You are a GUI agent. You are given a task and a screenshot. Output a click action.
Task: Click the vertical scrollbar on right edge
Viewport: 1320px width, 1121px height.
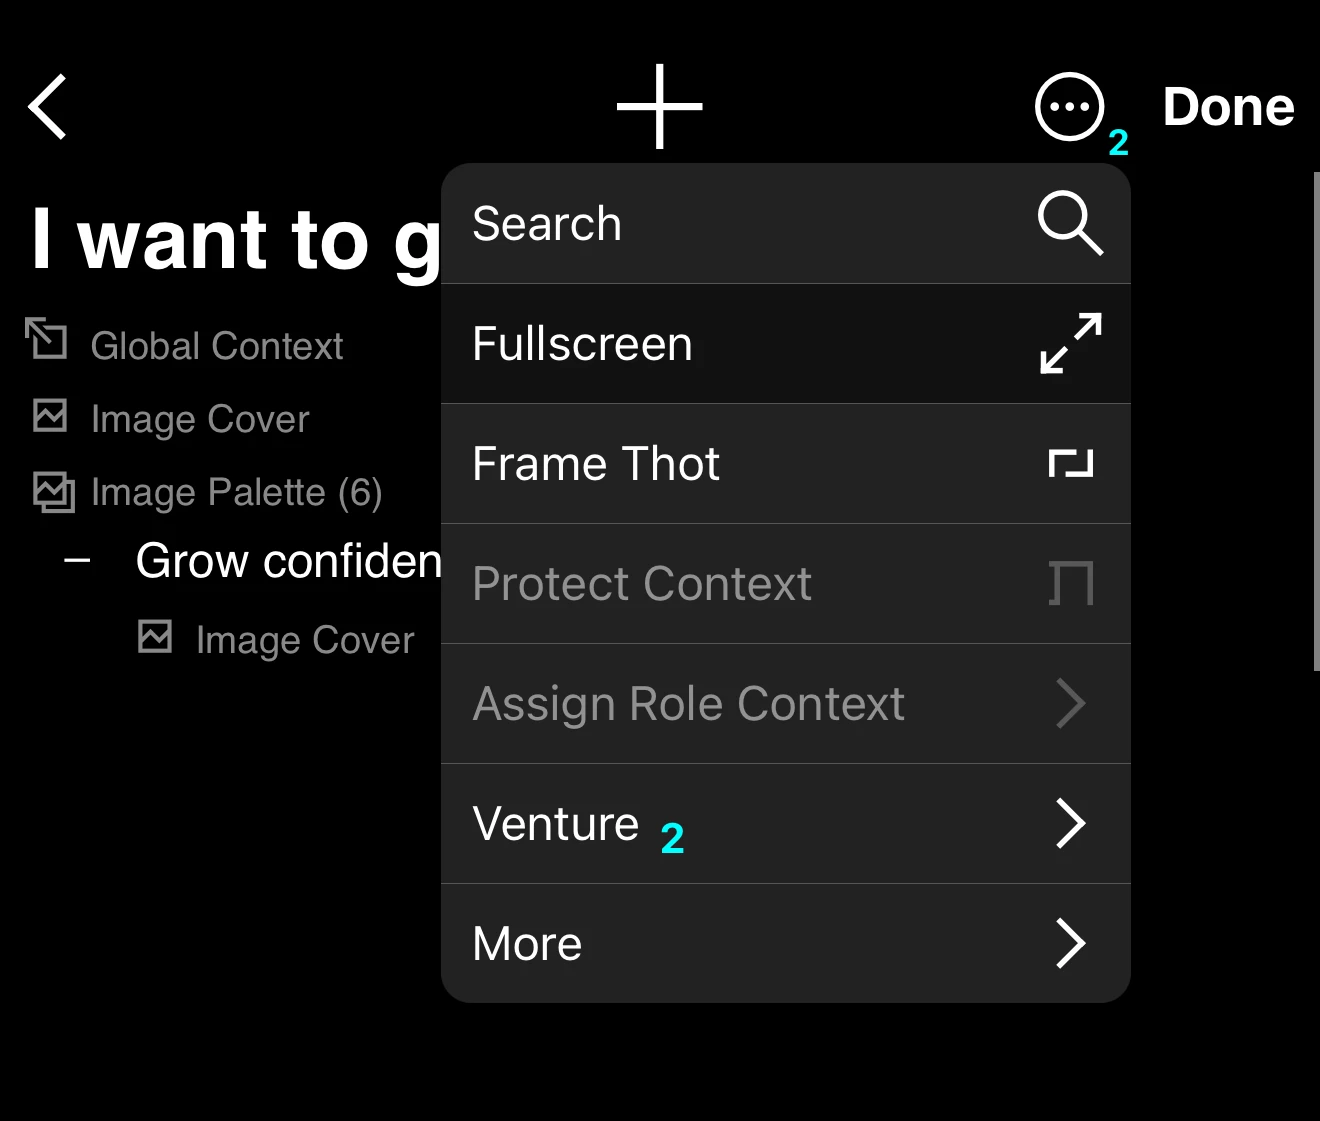[x=1316, y=421]
